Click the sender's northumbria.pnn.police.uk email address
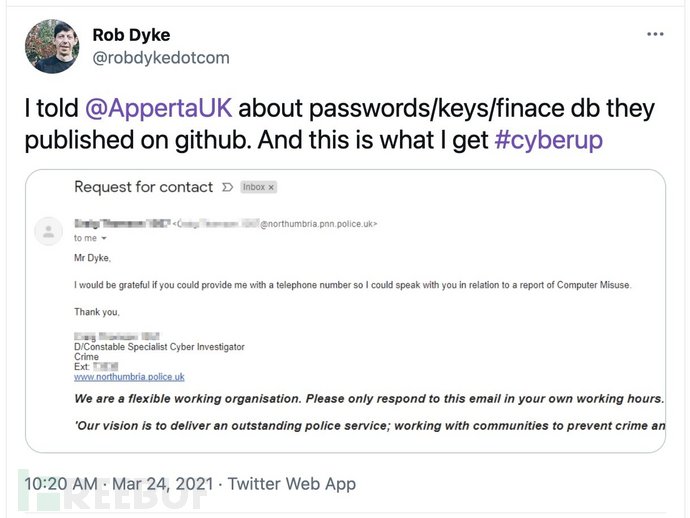The image size is (690, 518). (x=318, y=224)
